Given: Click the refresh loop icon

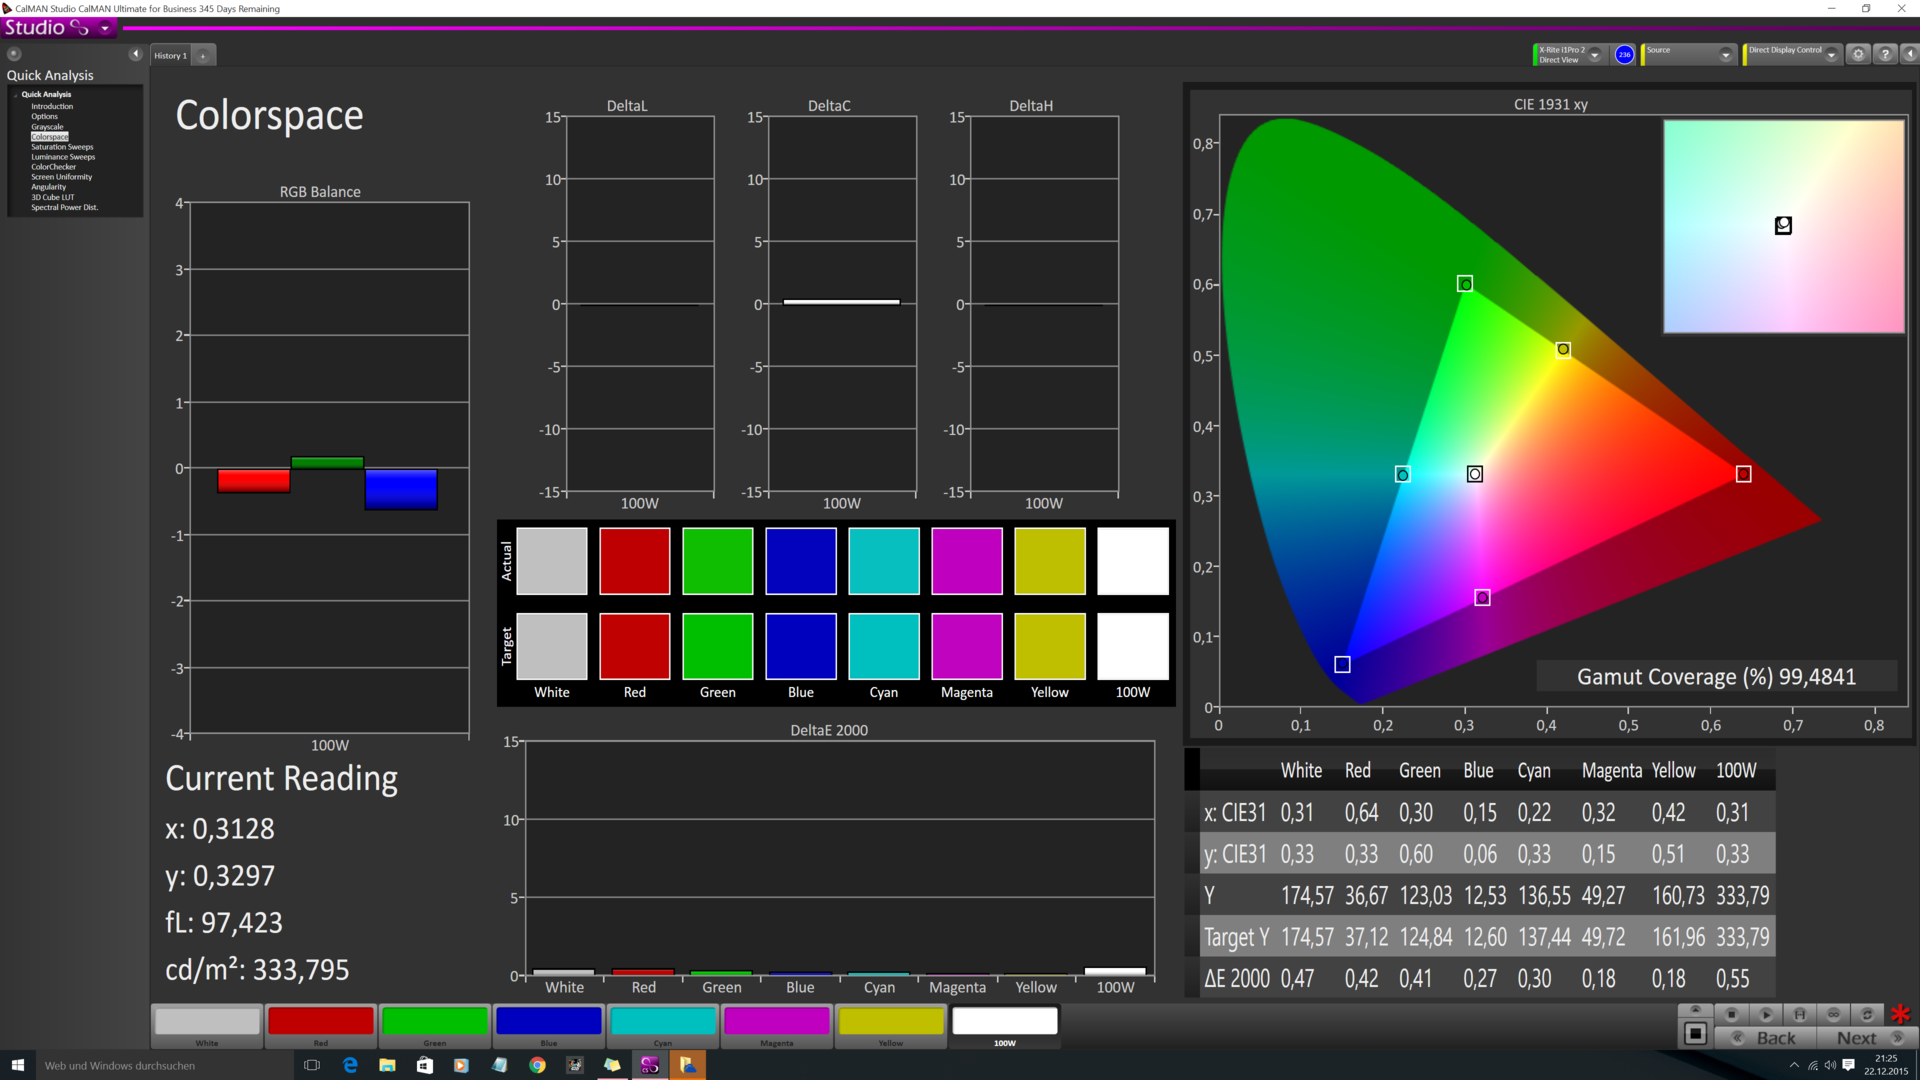Looking at the screenshot, I should coord(1866,1014).
